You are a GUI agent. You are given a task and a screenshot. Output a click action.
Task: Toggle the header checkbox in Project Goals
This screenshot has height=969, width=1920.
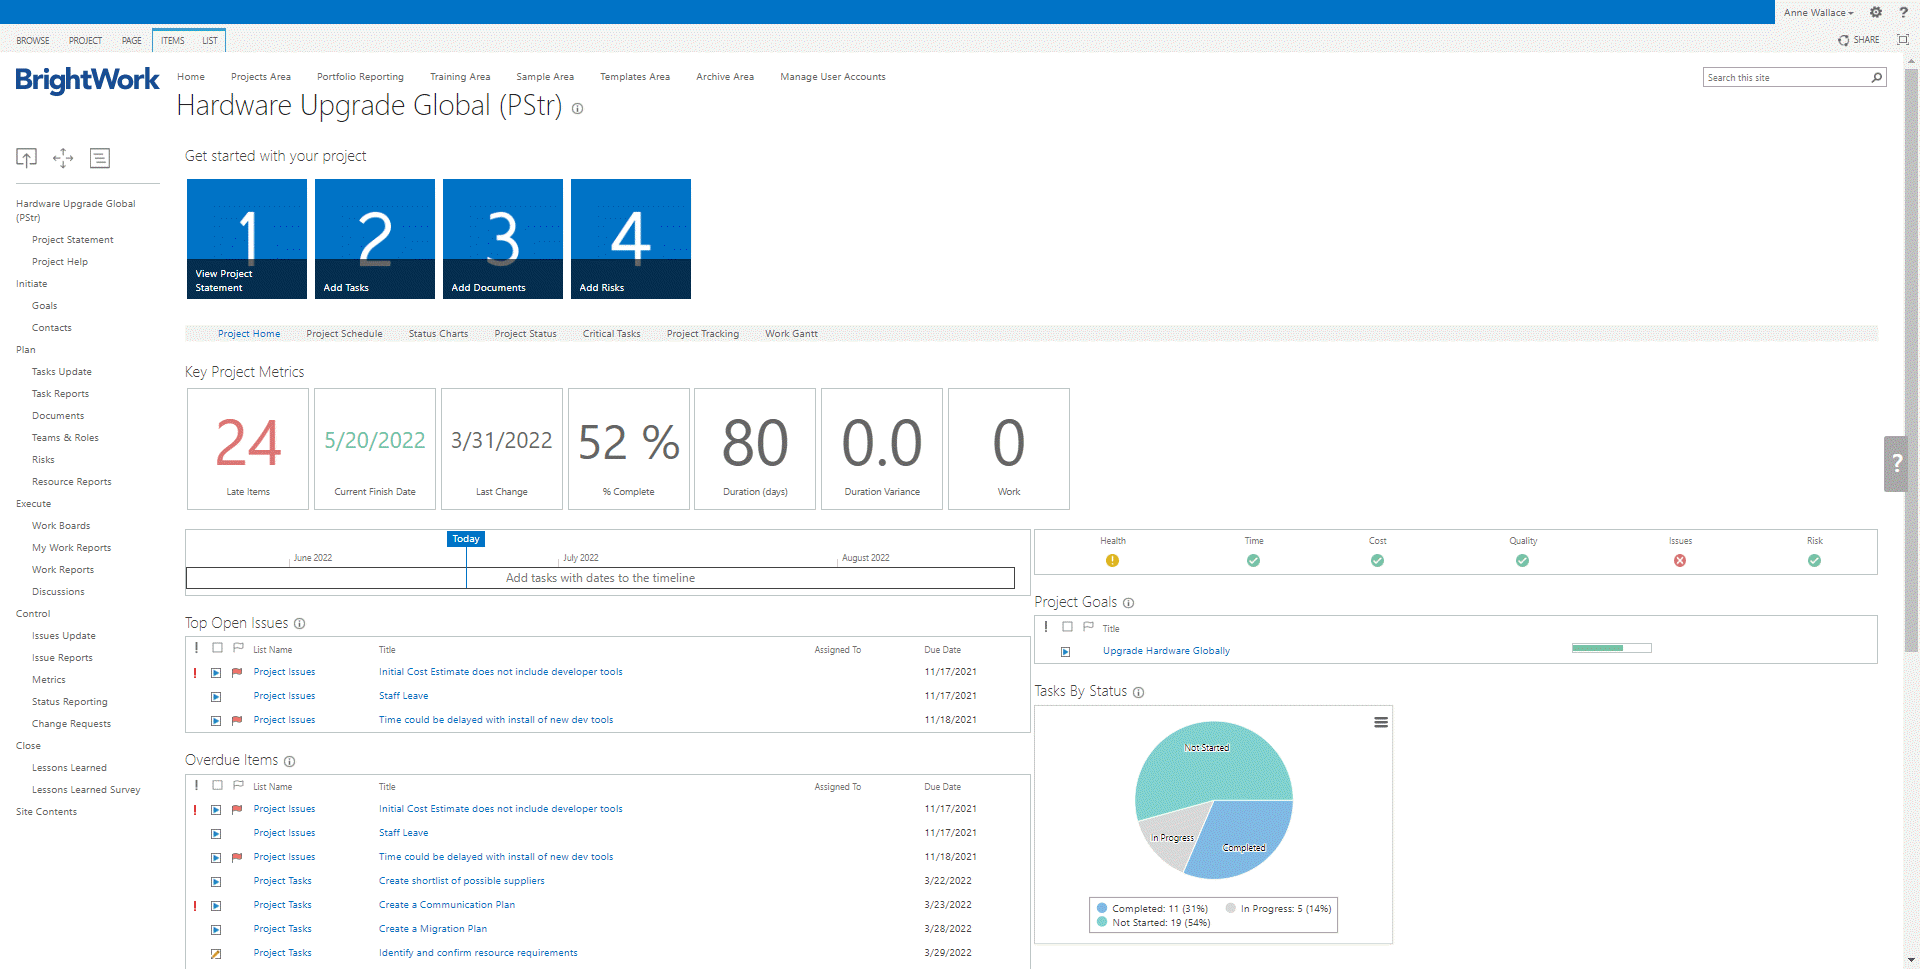click(1067, 627)
